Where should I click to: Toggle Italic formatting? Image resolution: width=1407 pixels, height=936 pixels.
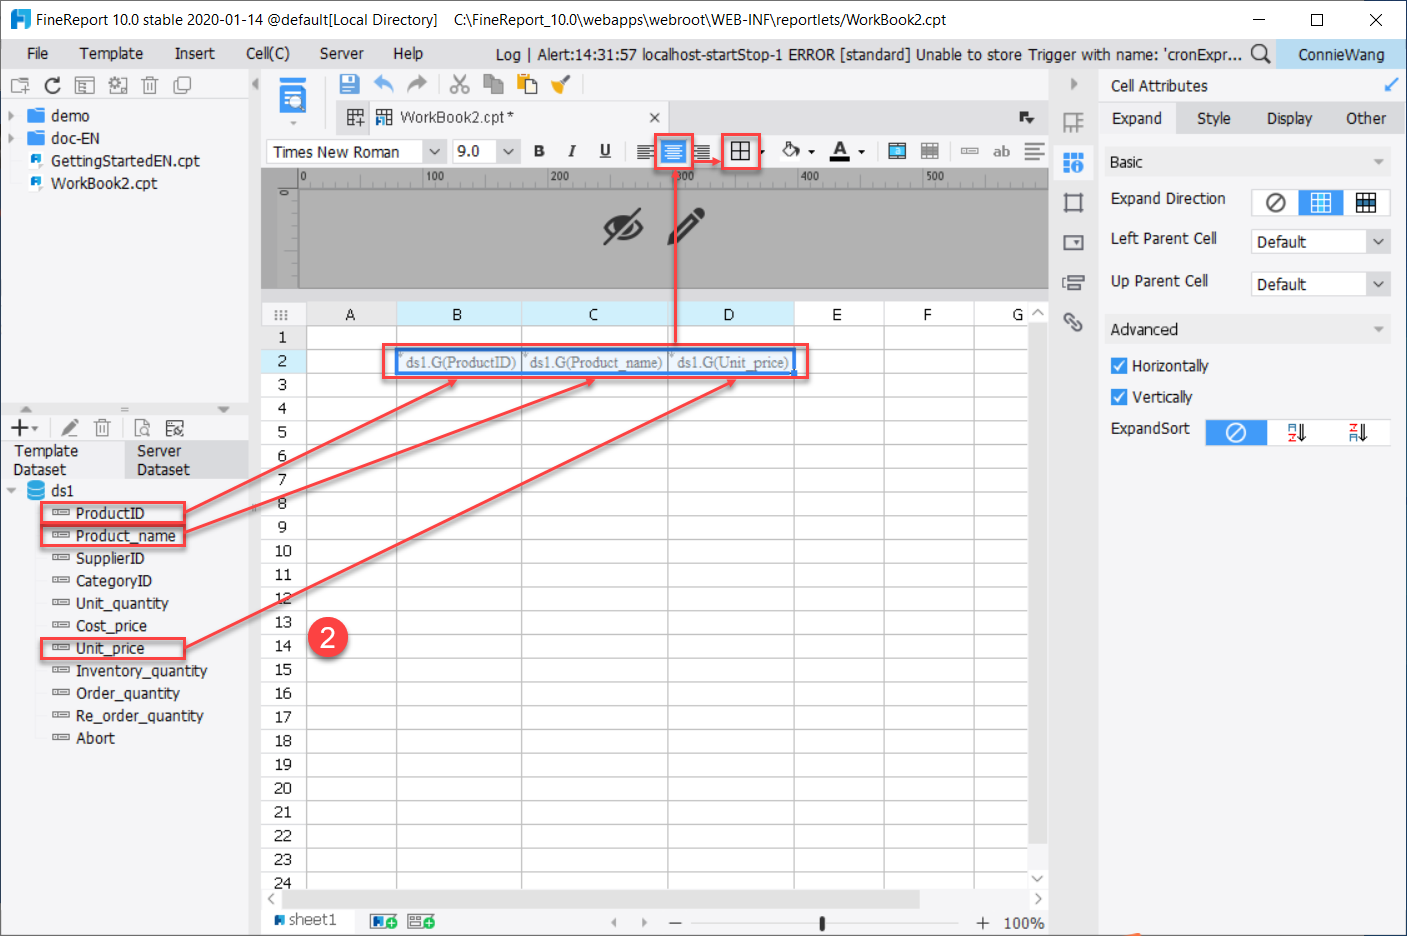tap(572, 151)
